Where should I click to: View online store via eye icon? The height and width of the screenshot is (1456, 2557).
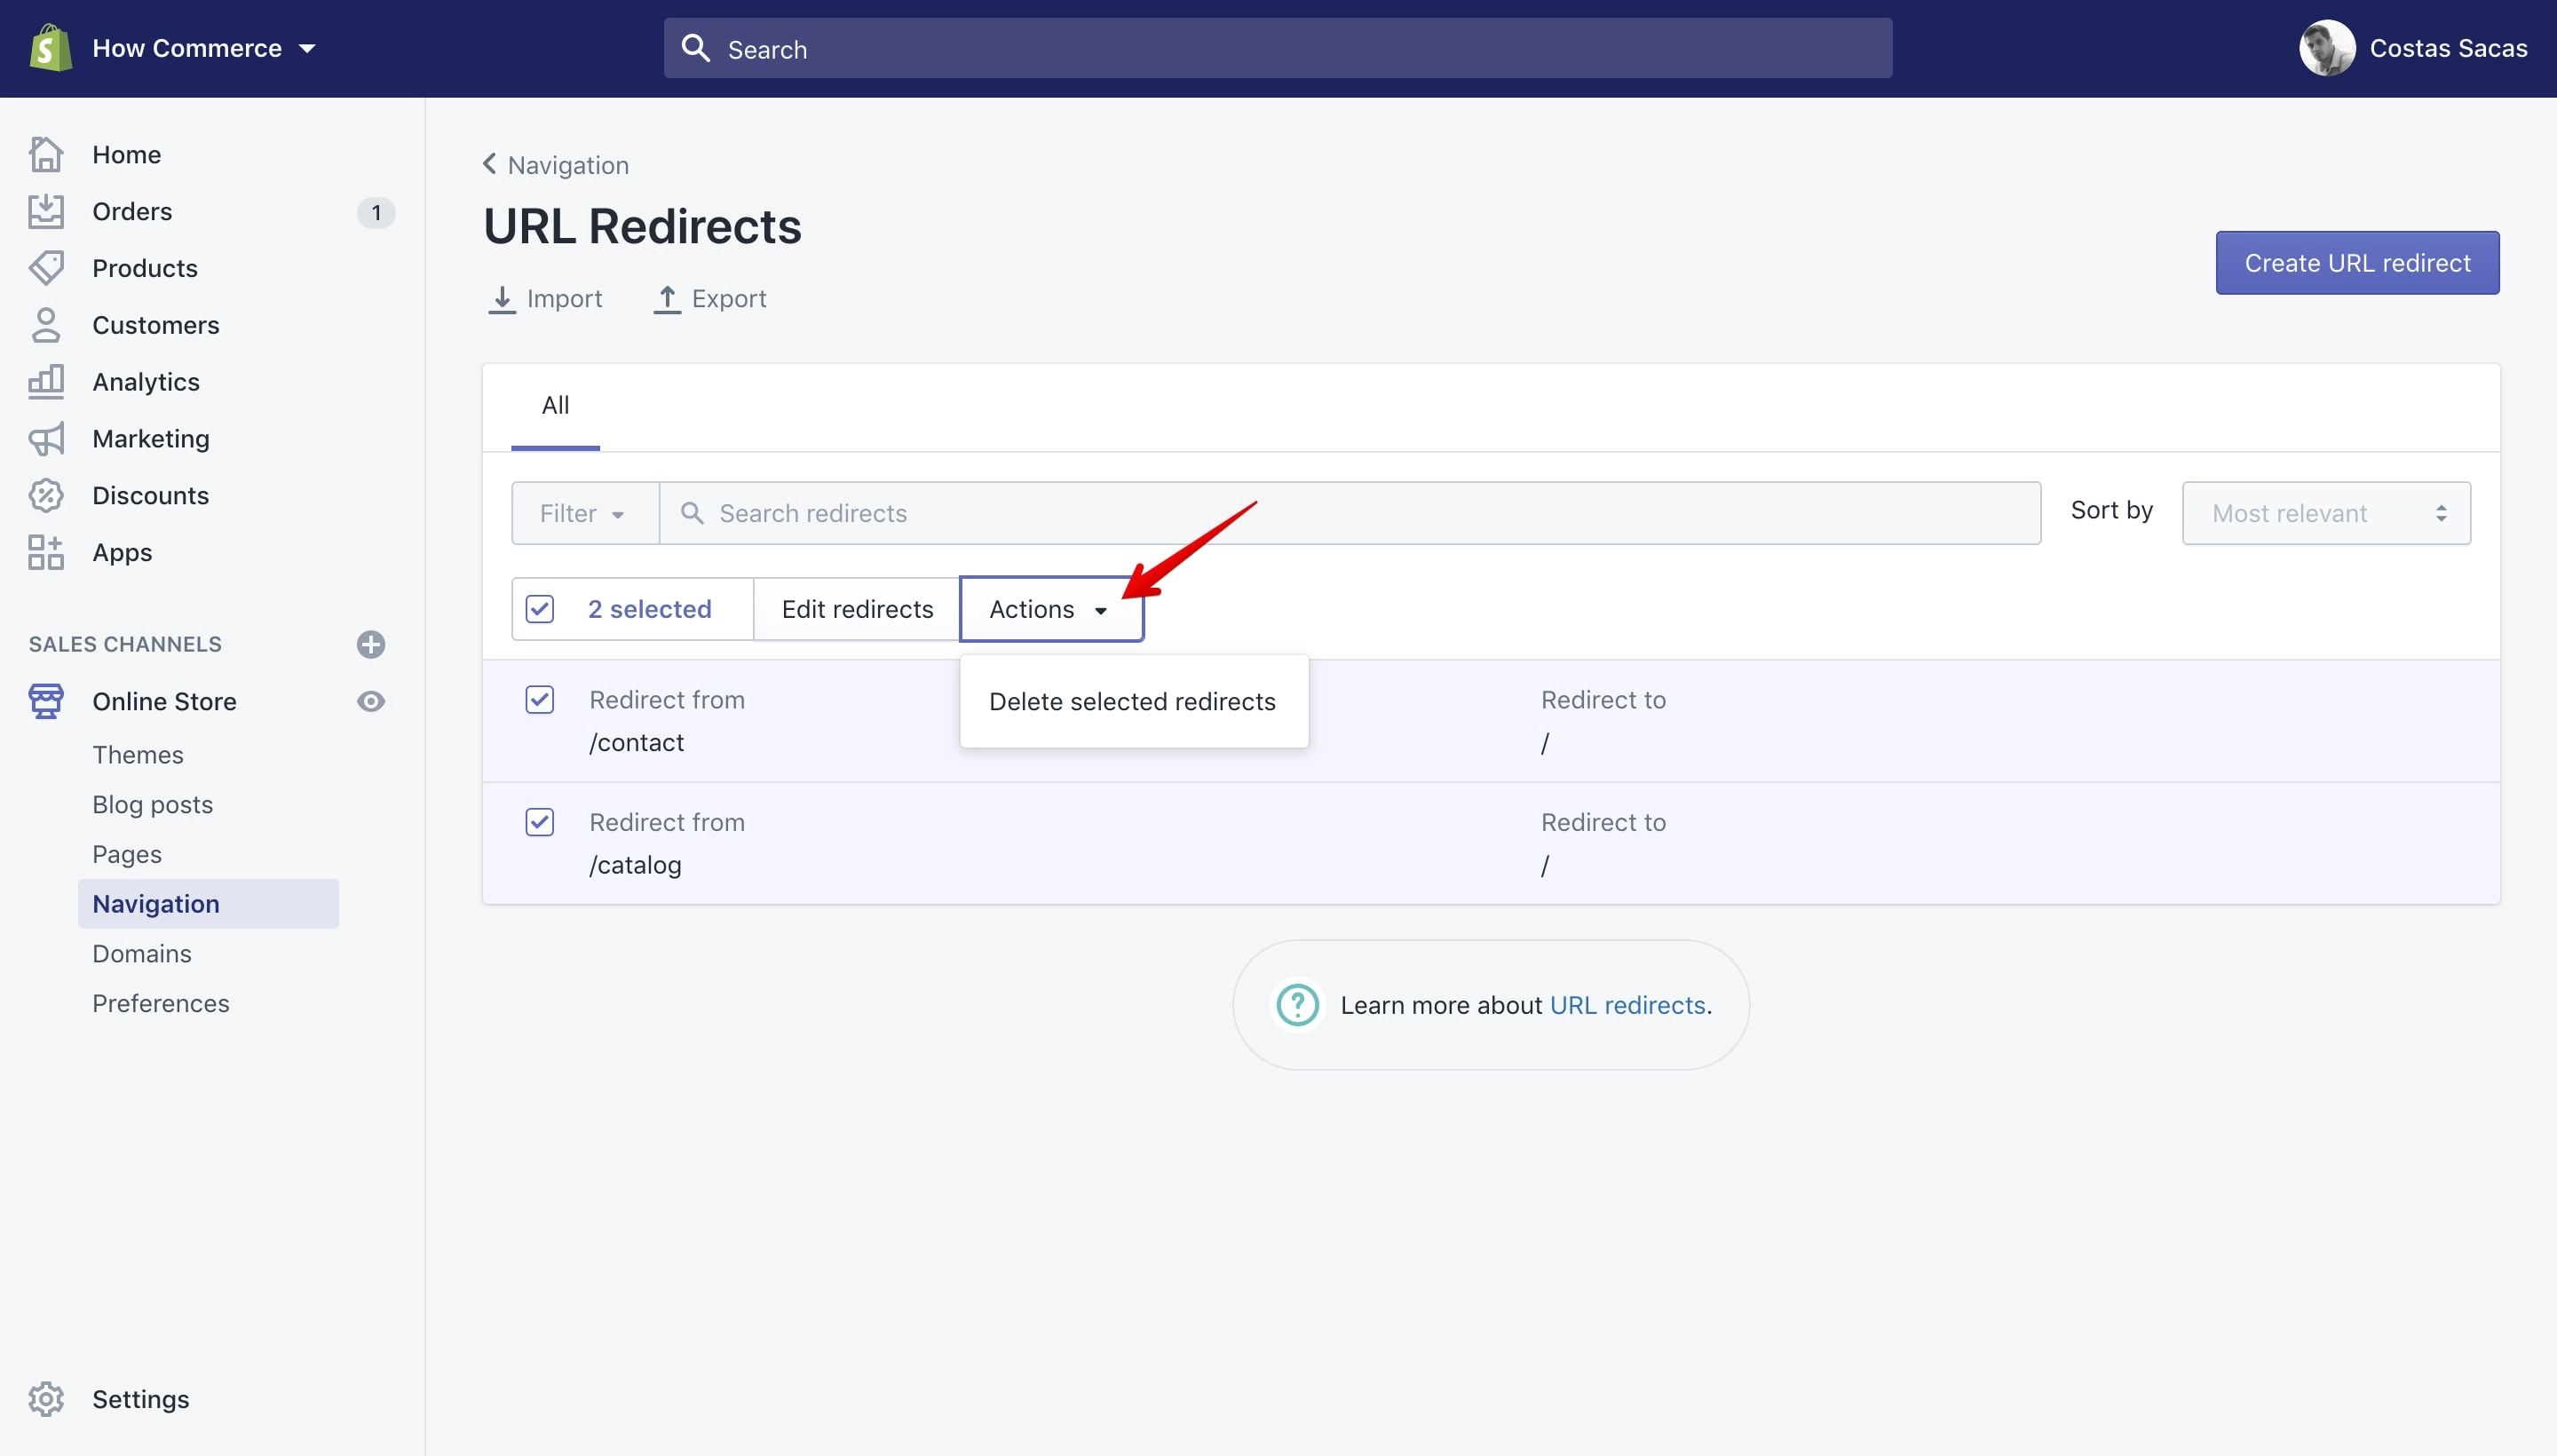coord(371,701)
